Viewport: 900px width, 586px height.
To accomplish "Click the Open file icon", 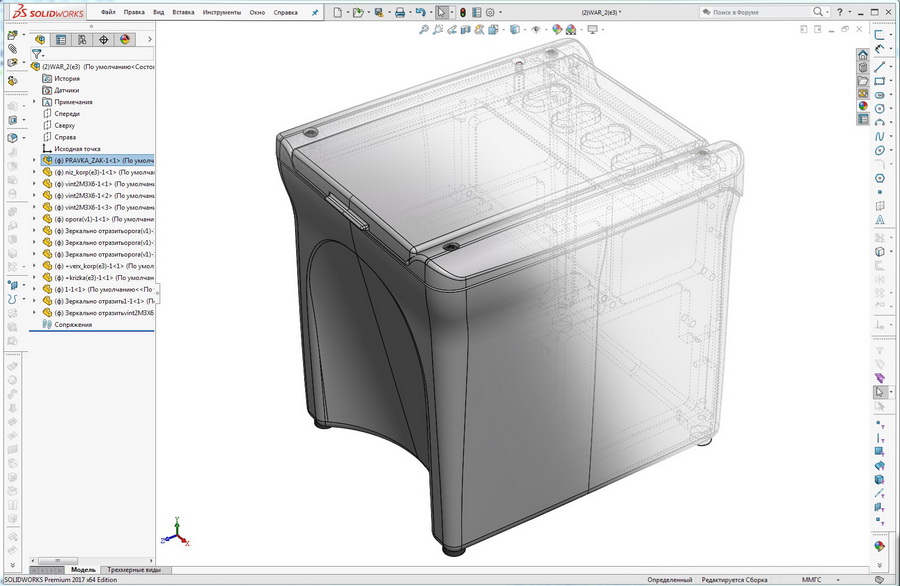I will tap(358, 12).
